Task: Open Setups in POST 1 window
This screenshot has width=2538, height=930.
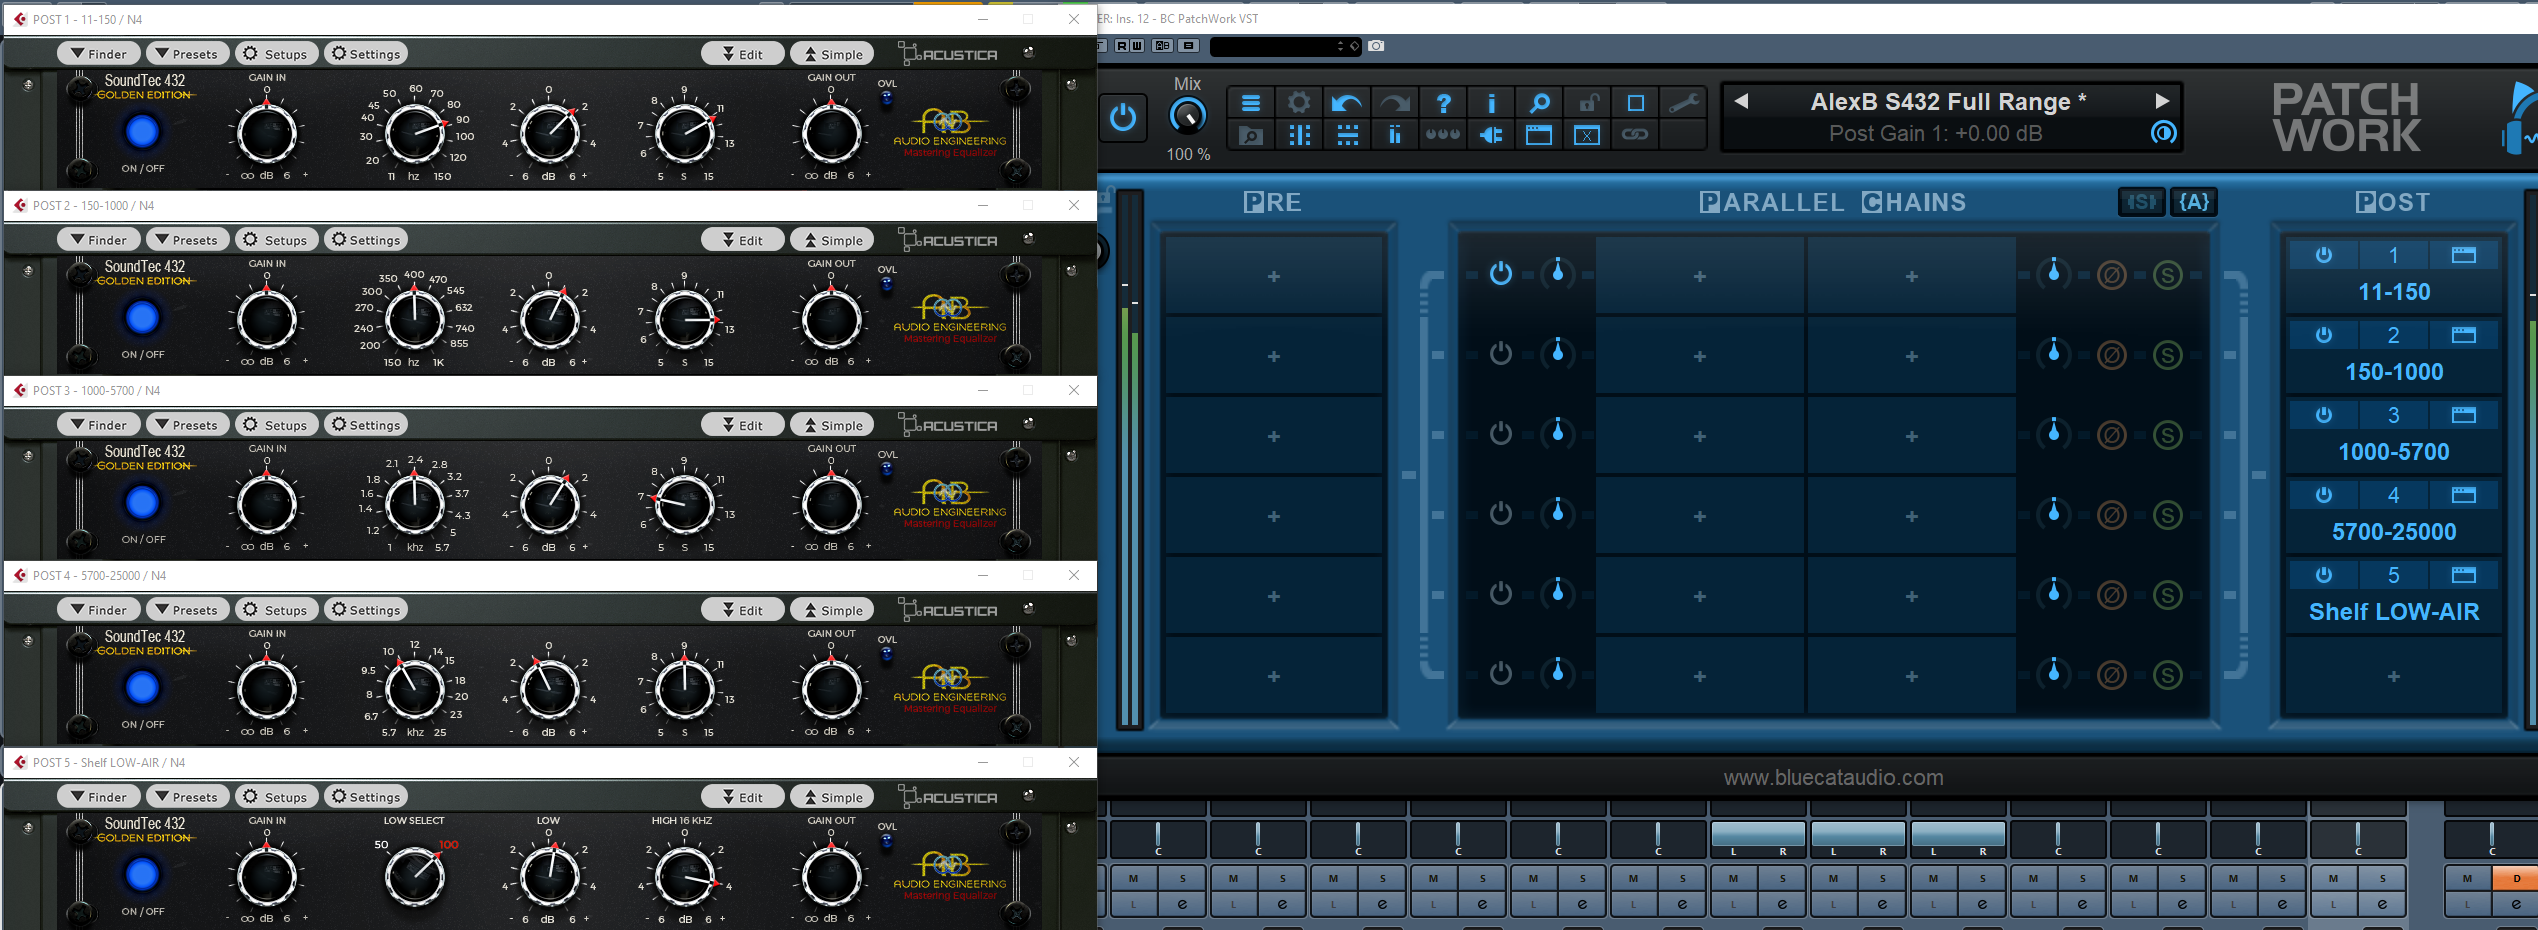Action: [276, 54]
